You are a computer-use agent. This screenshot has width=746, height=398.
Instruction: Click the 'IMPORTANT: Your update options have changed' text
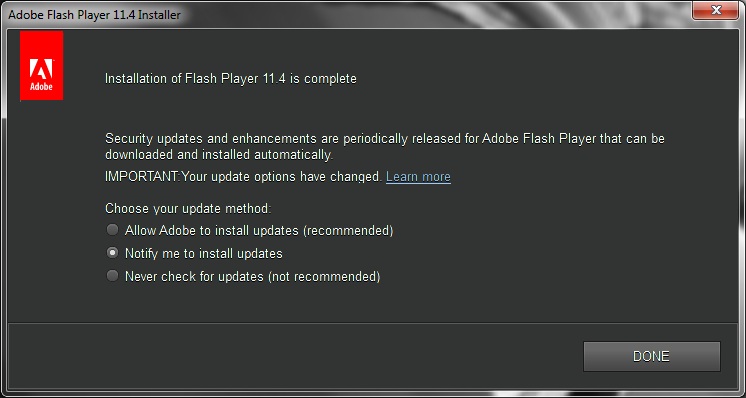coord(243,177)
